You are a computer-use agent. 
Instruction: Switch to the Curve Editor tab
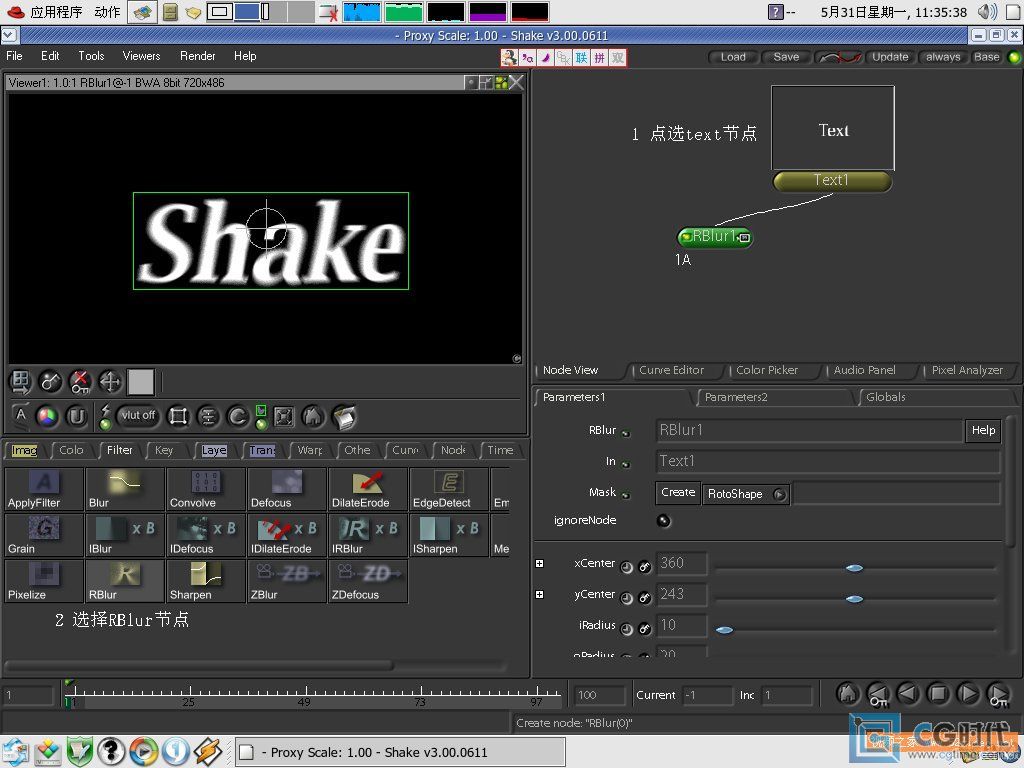pos(671,370)
